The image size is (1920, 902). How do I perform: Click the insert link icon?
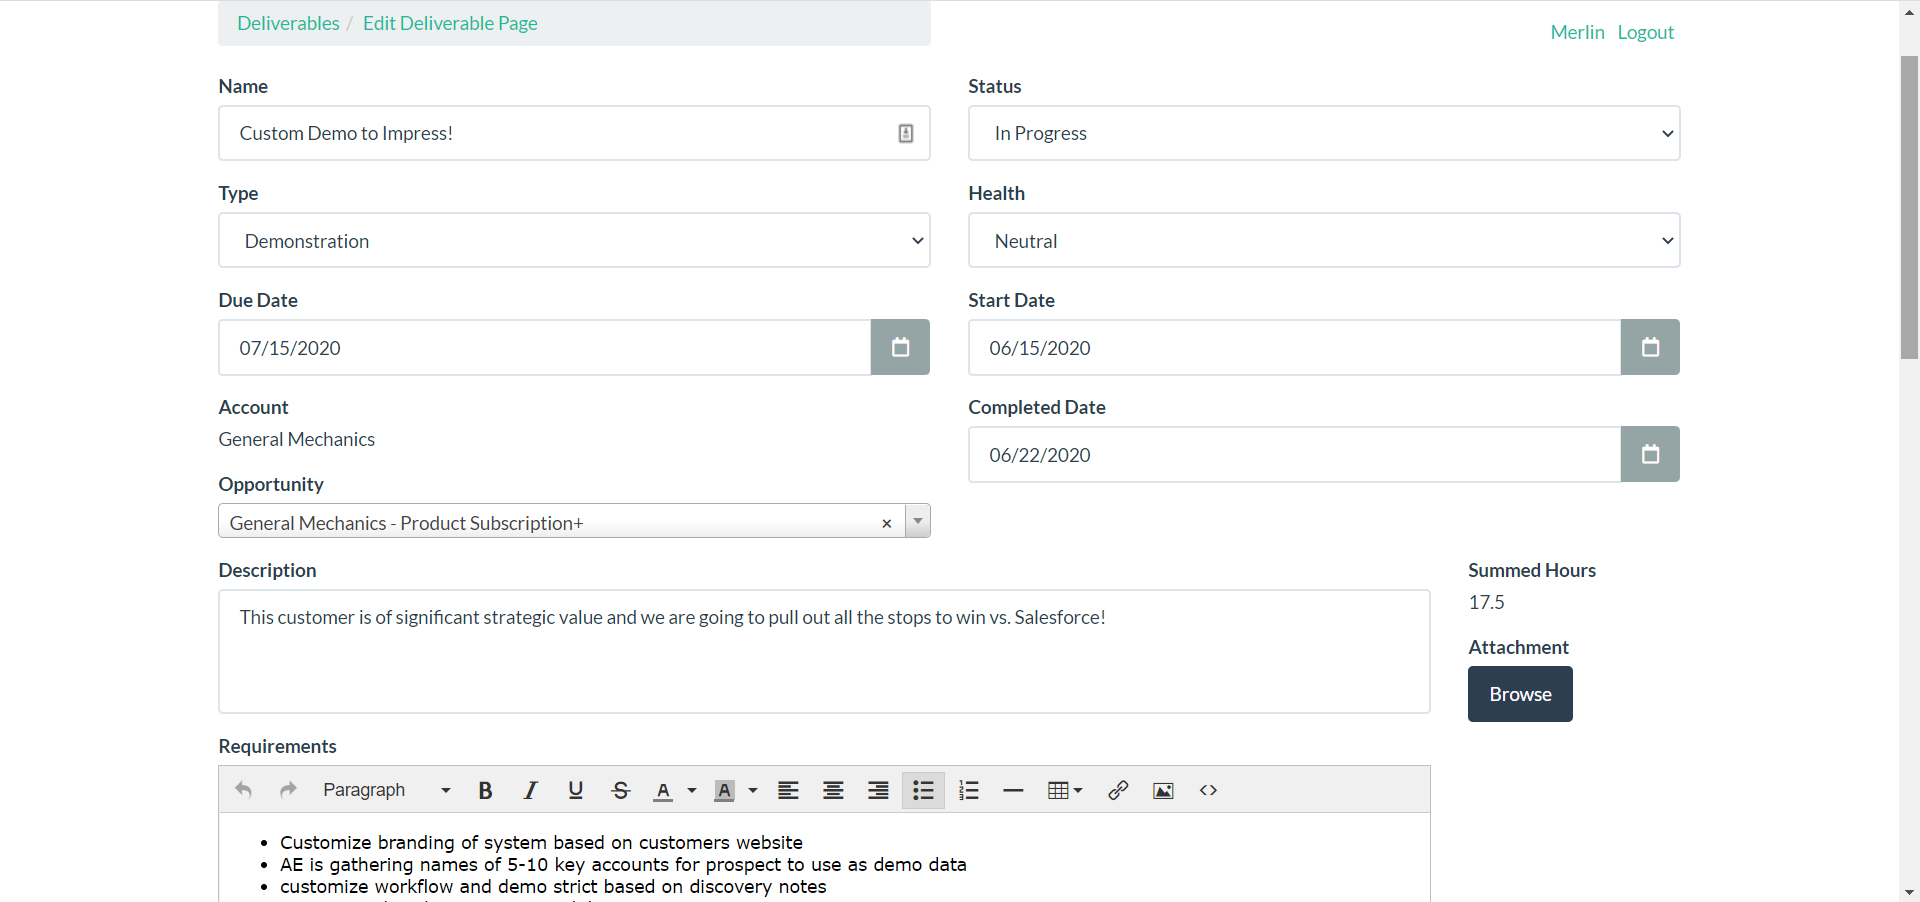click(x=1118, y=790)
